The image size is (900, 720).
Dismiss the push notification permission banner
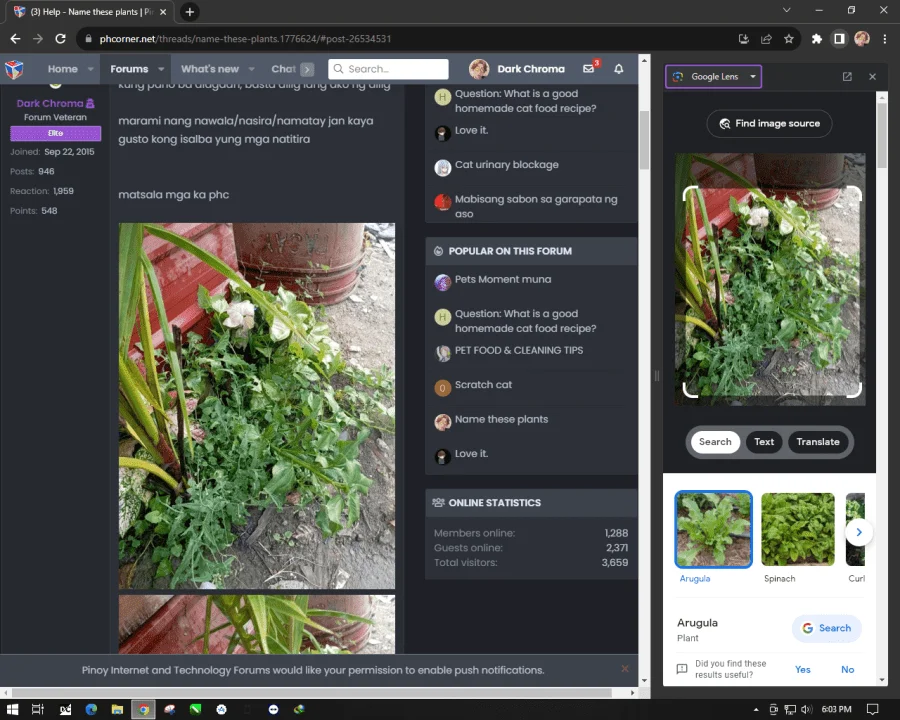624,669
